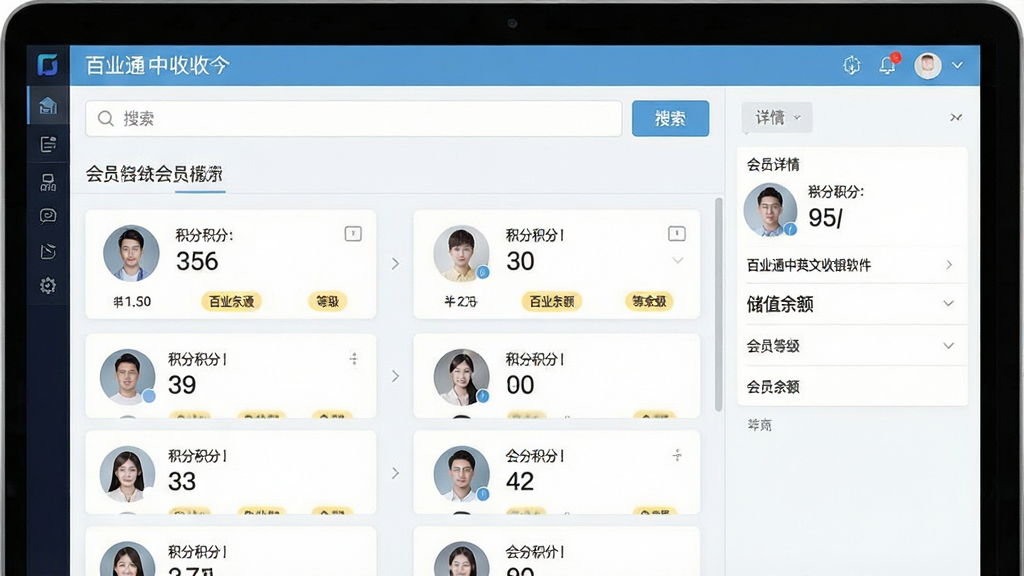This screenshot has height=576, width=1024.
Task: Select member avatar on card 33
Action: [x=127, y=474]
